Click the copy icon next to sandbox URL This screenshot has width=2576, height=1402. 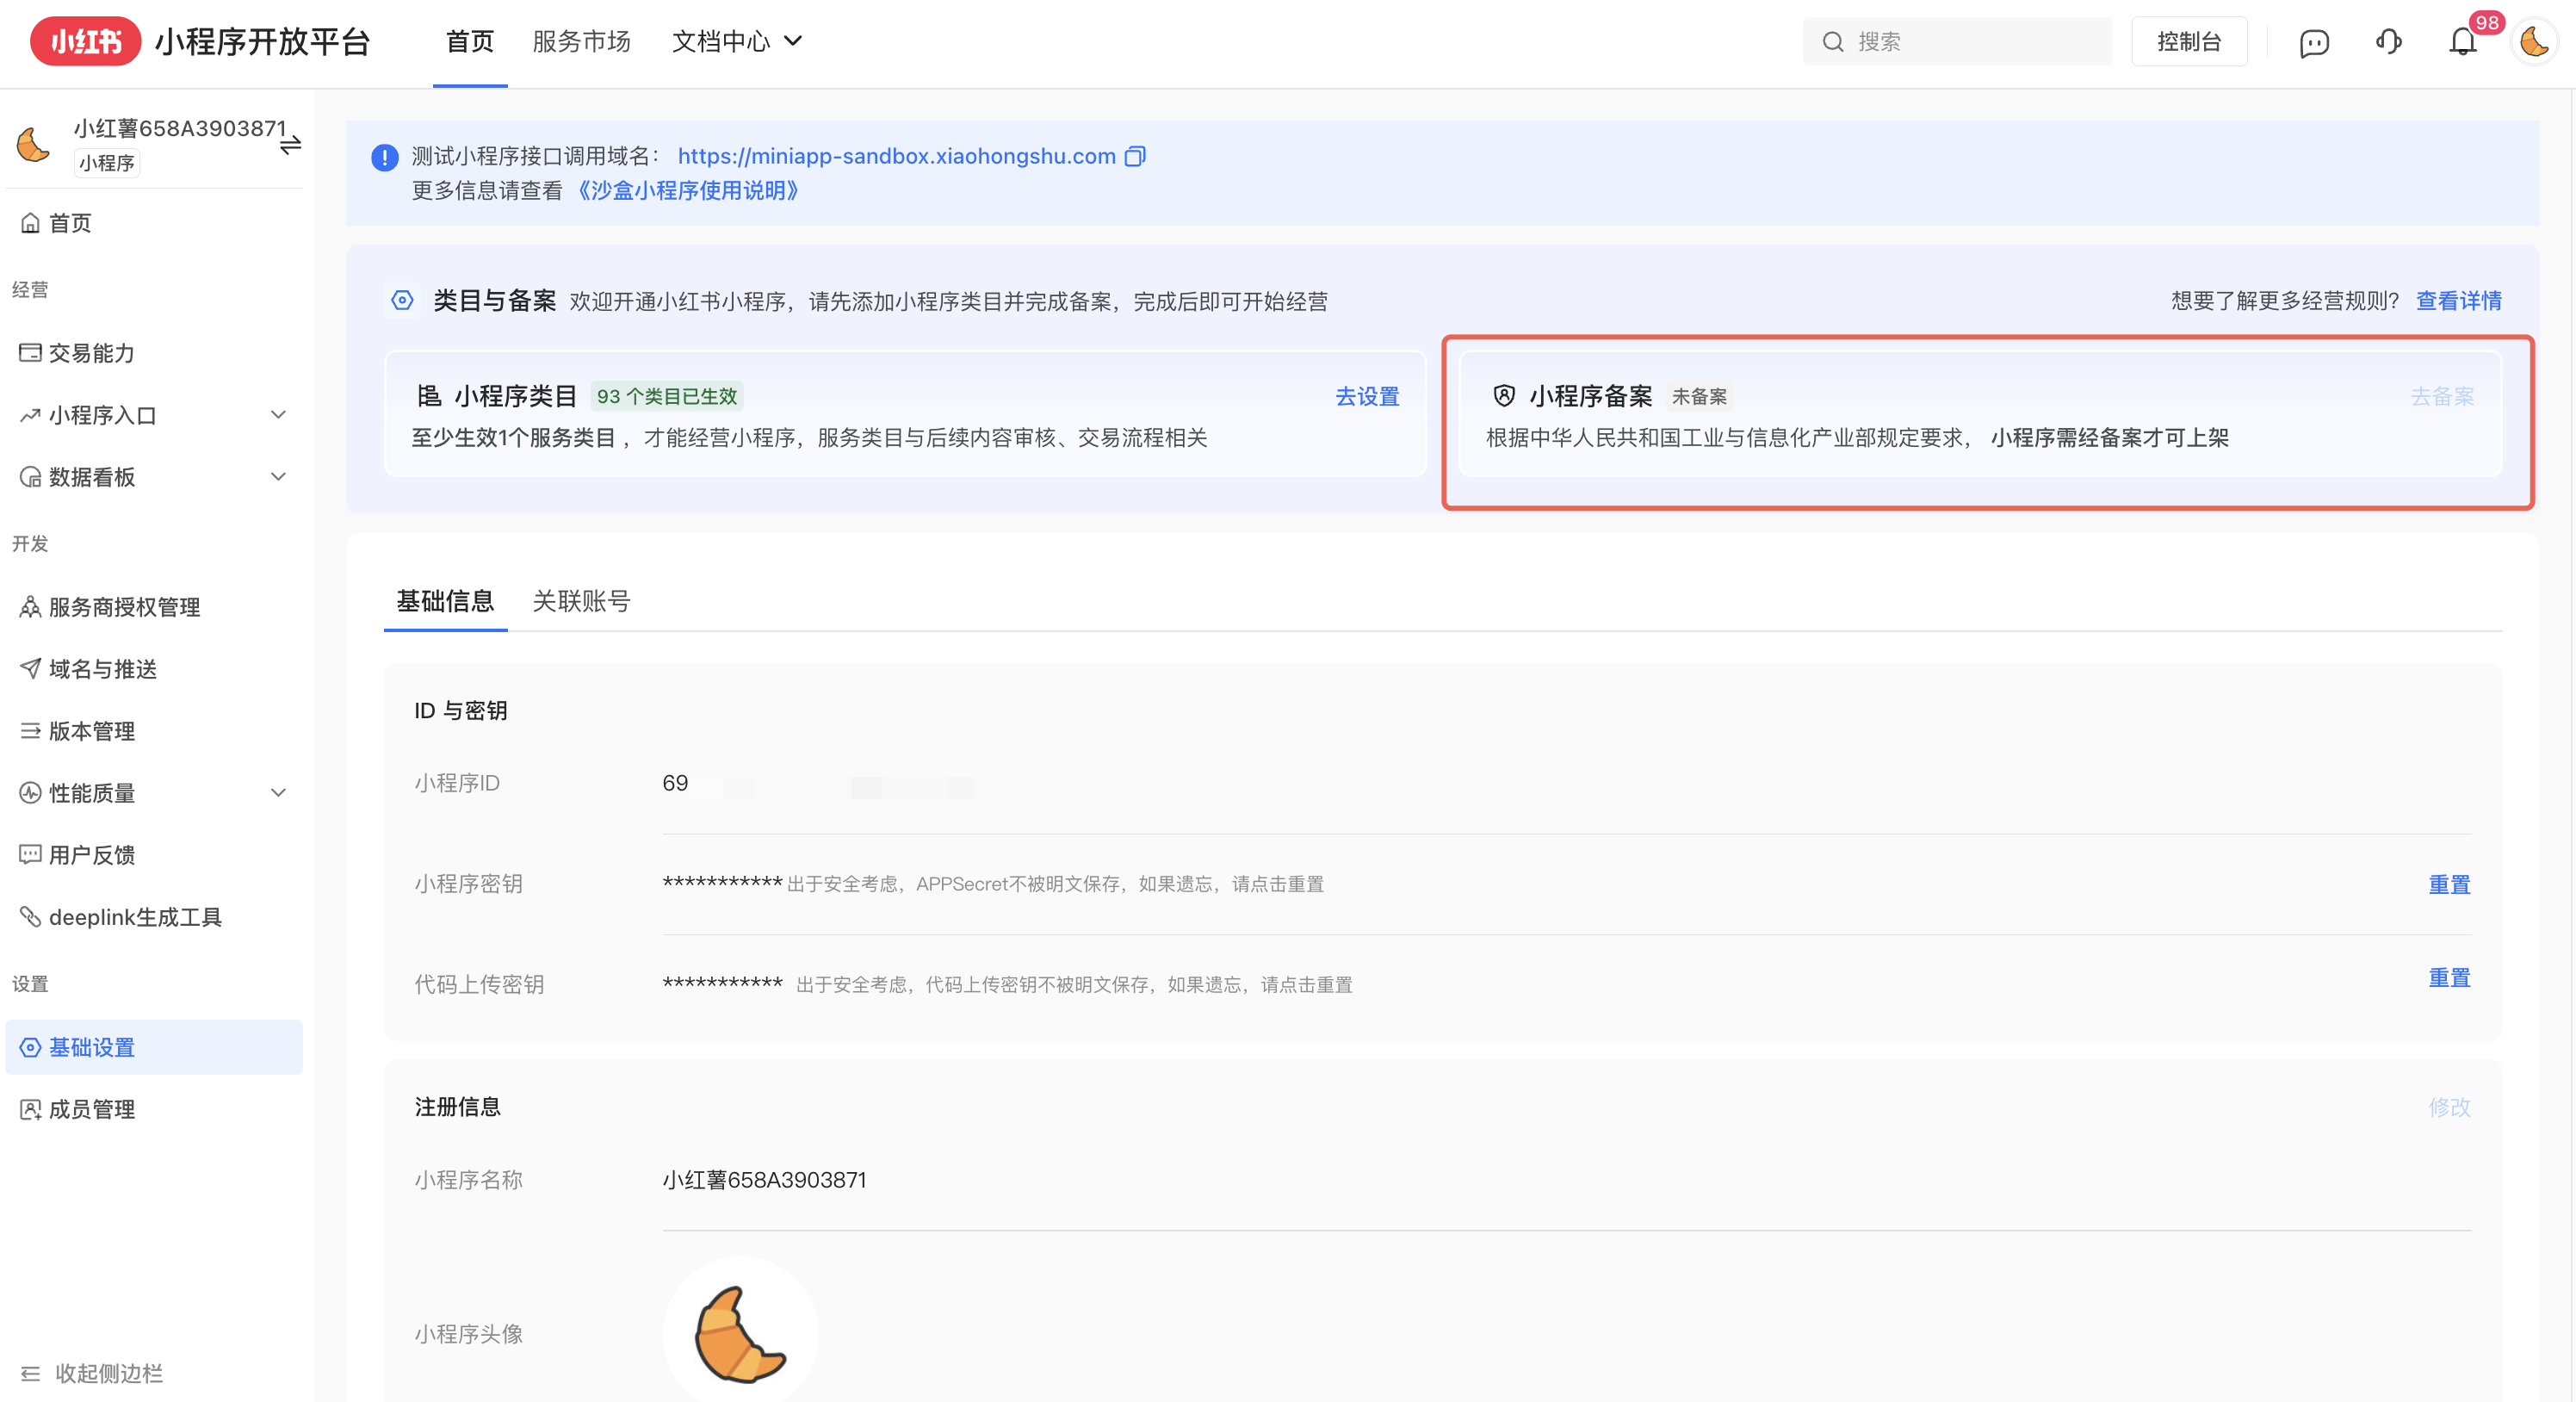1134,156
